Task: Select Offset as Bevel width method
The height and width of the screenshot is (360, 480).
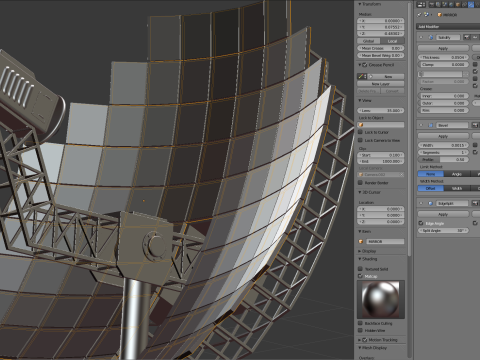Action: click(431, 188)
